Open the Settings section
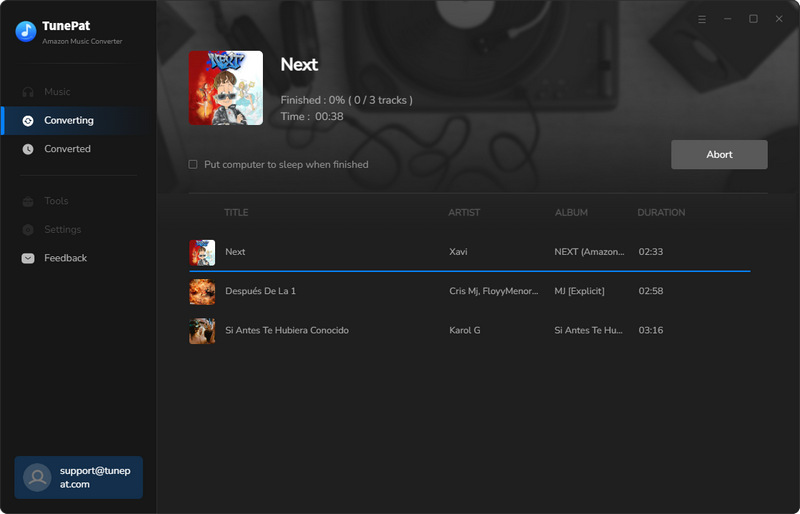This screenshot has width=800, height=514. point(77,230)
